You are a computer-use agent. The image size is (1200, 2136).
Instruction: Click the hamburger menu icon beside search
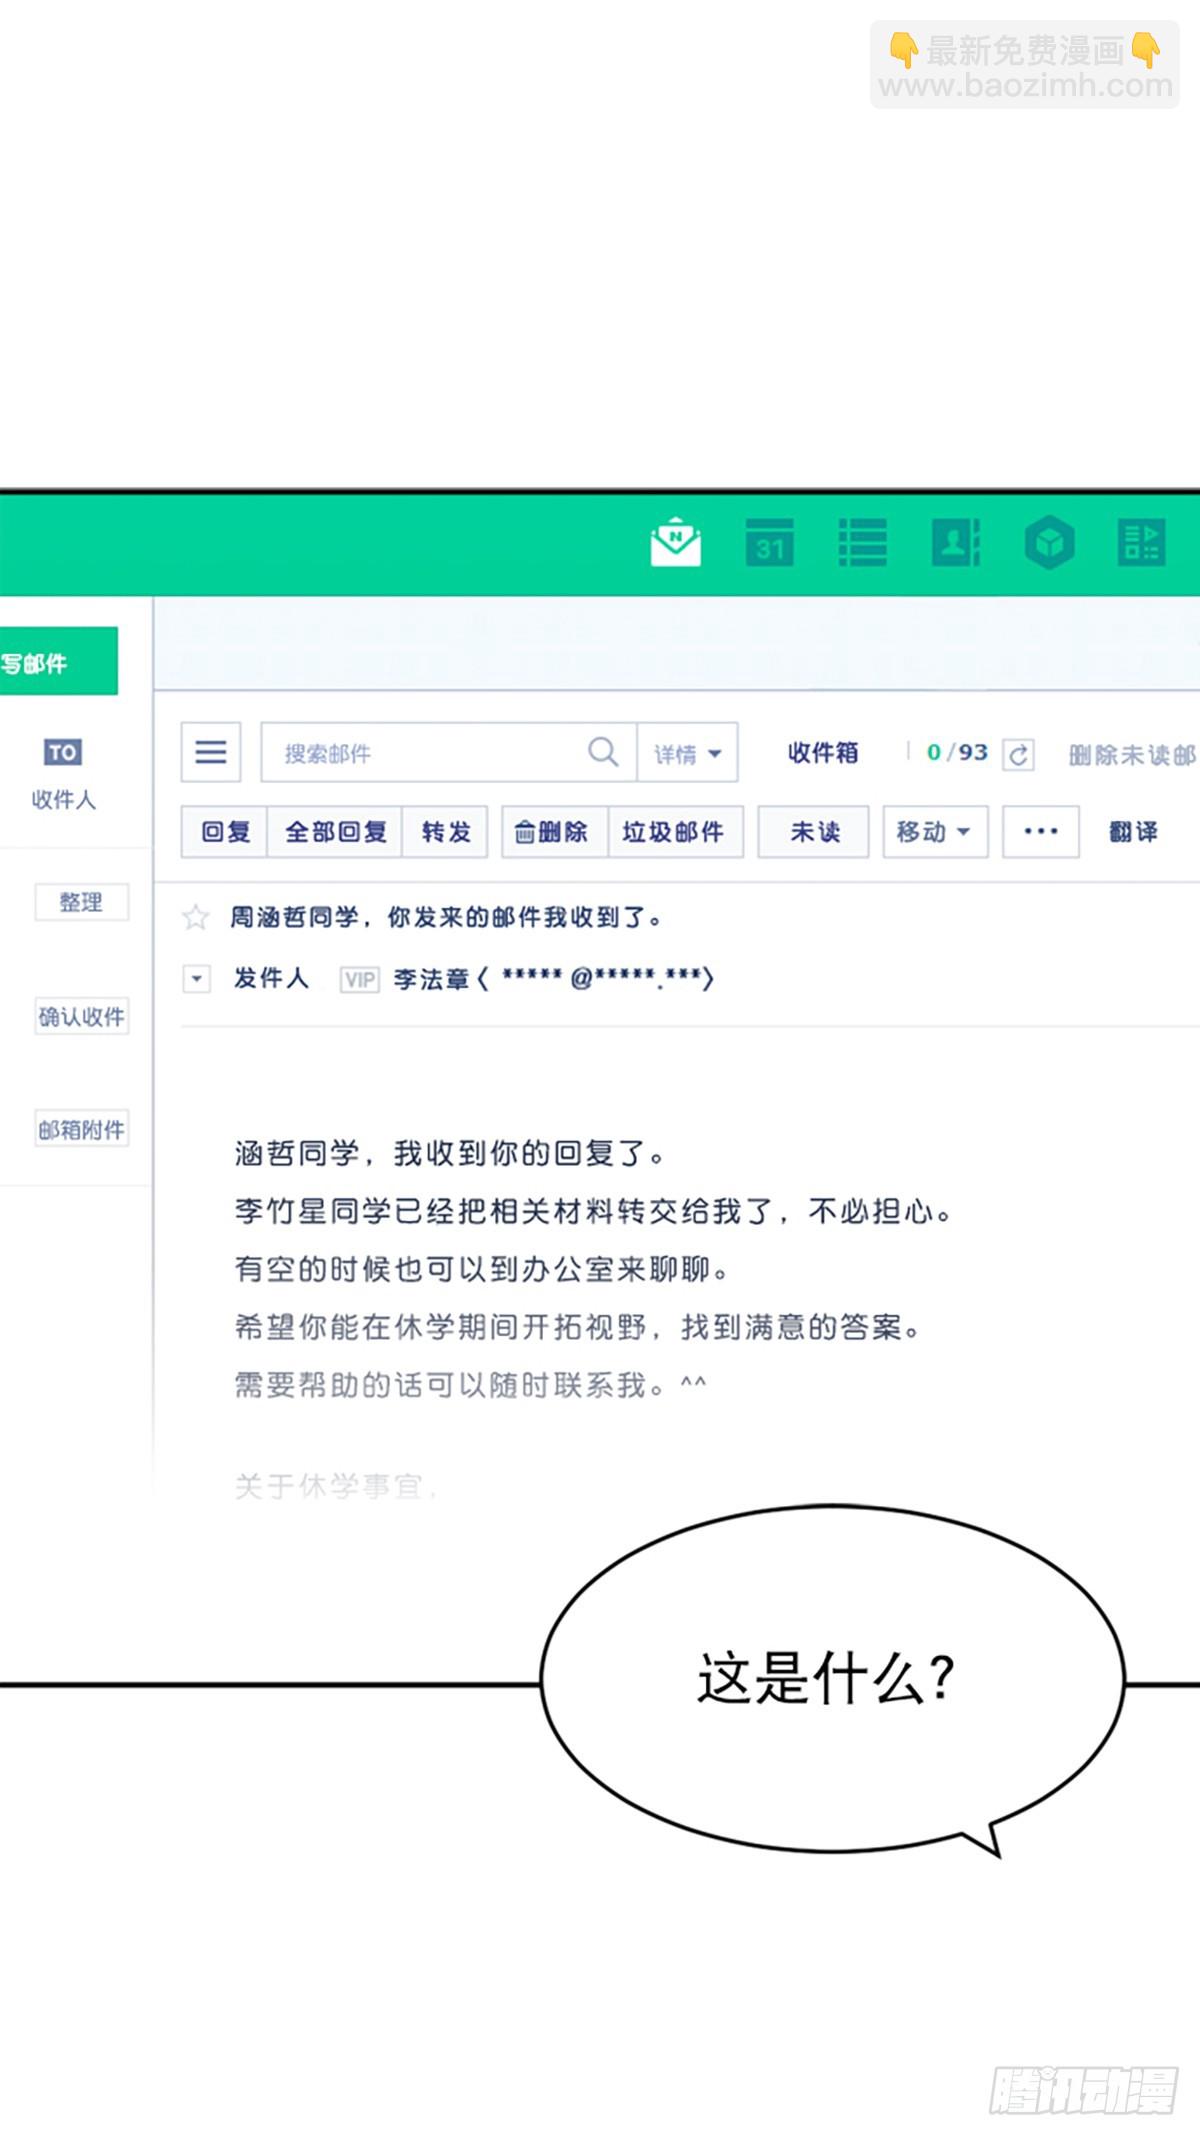pos(211,752)
